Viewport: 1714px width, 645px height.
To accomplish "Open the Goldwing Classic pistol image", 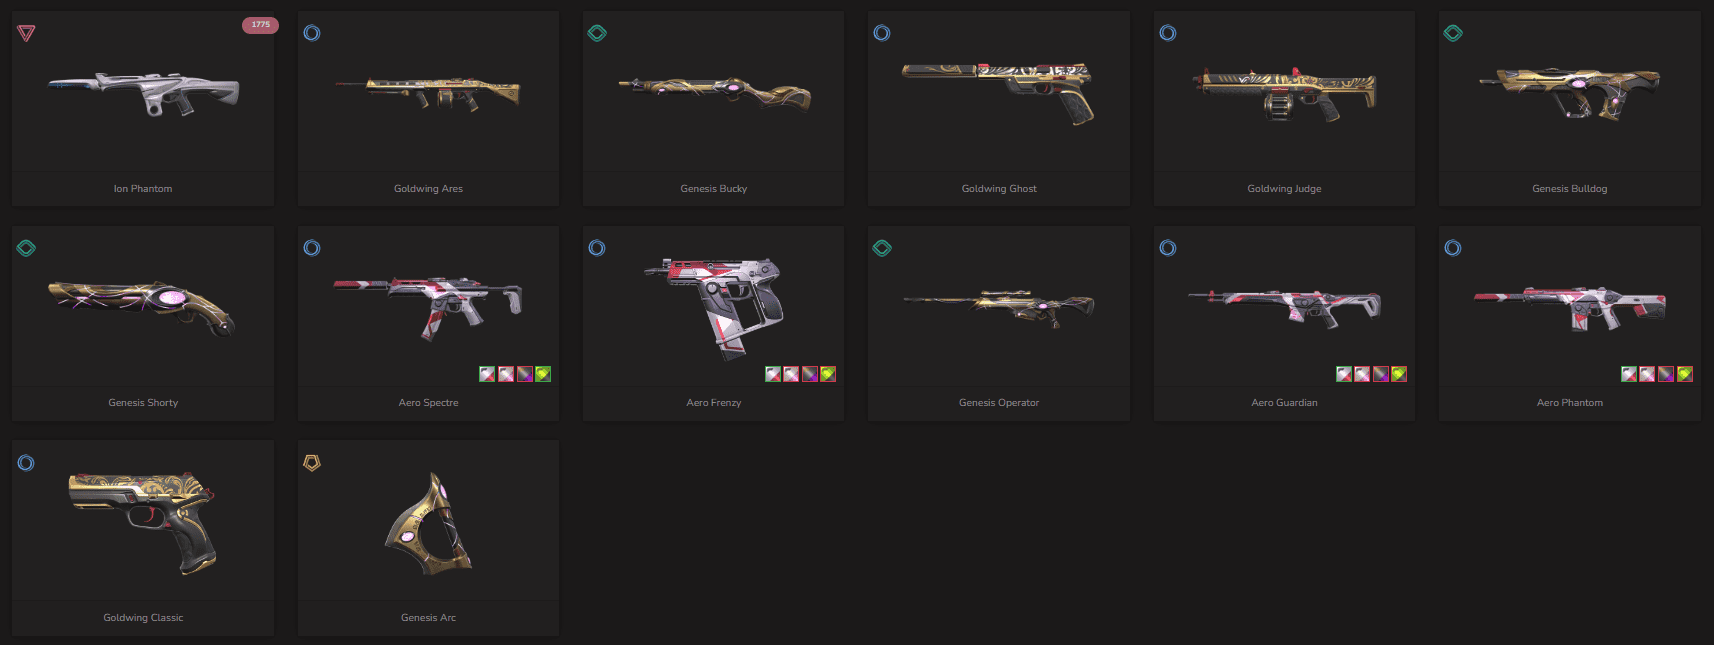I will pos(143,522).
